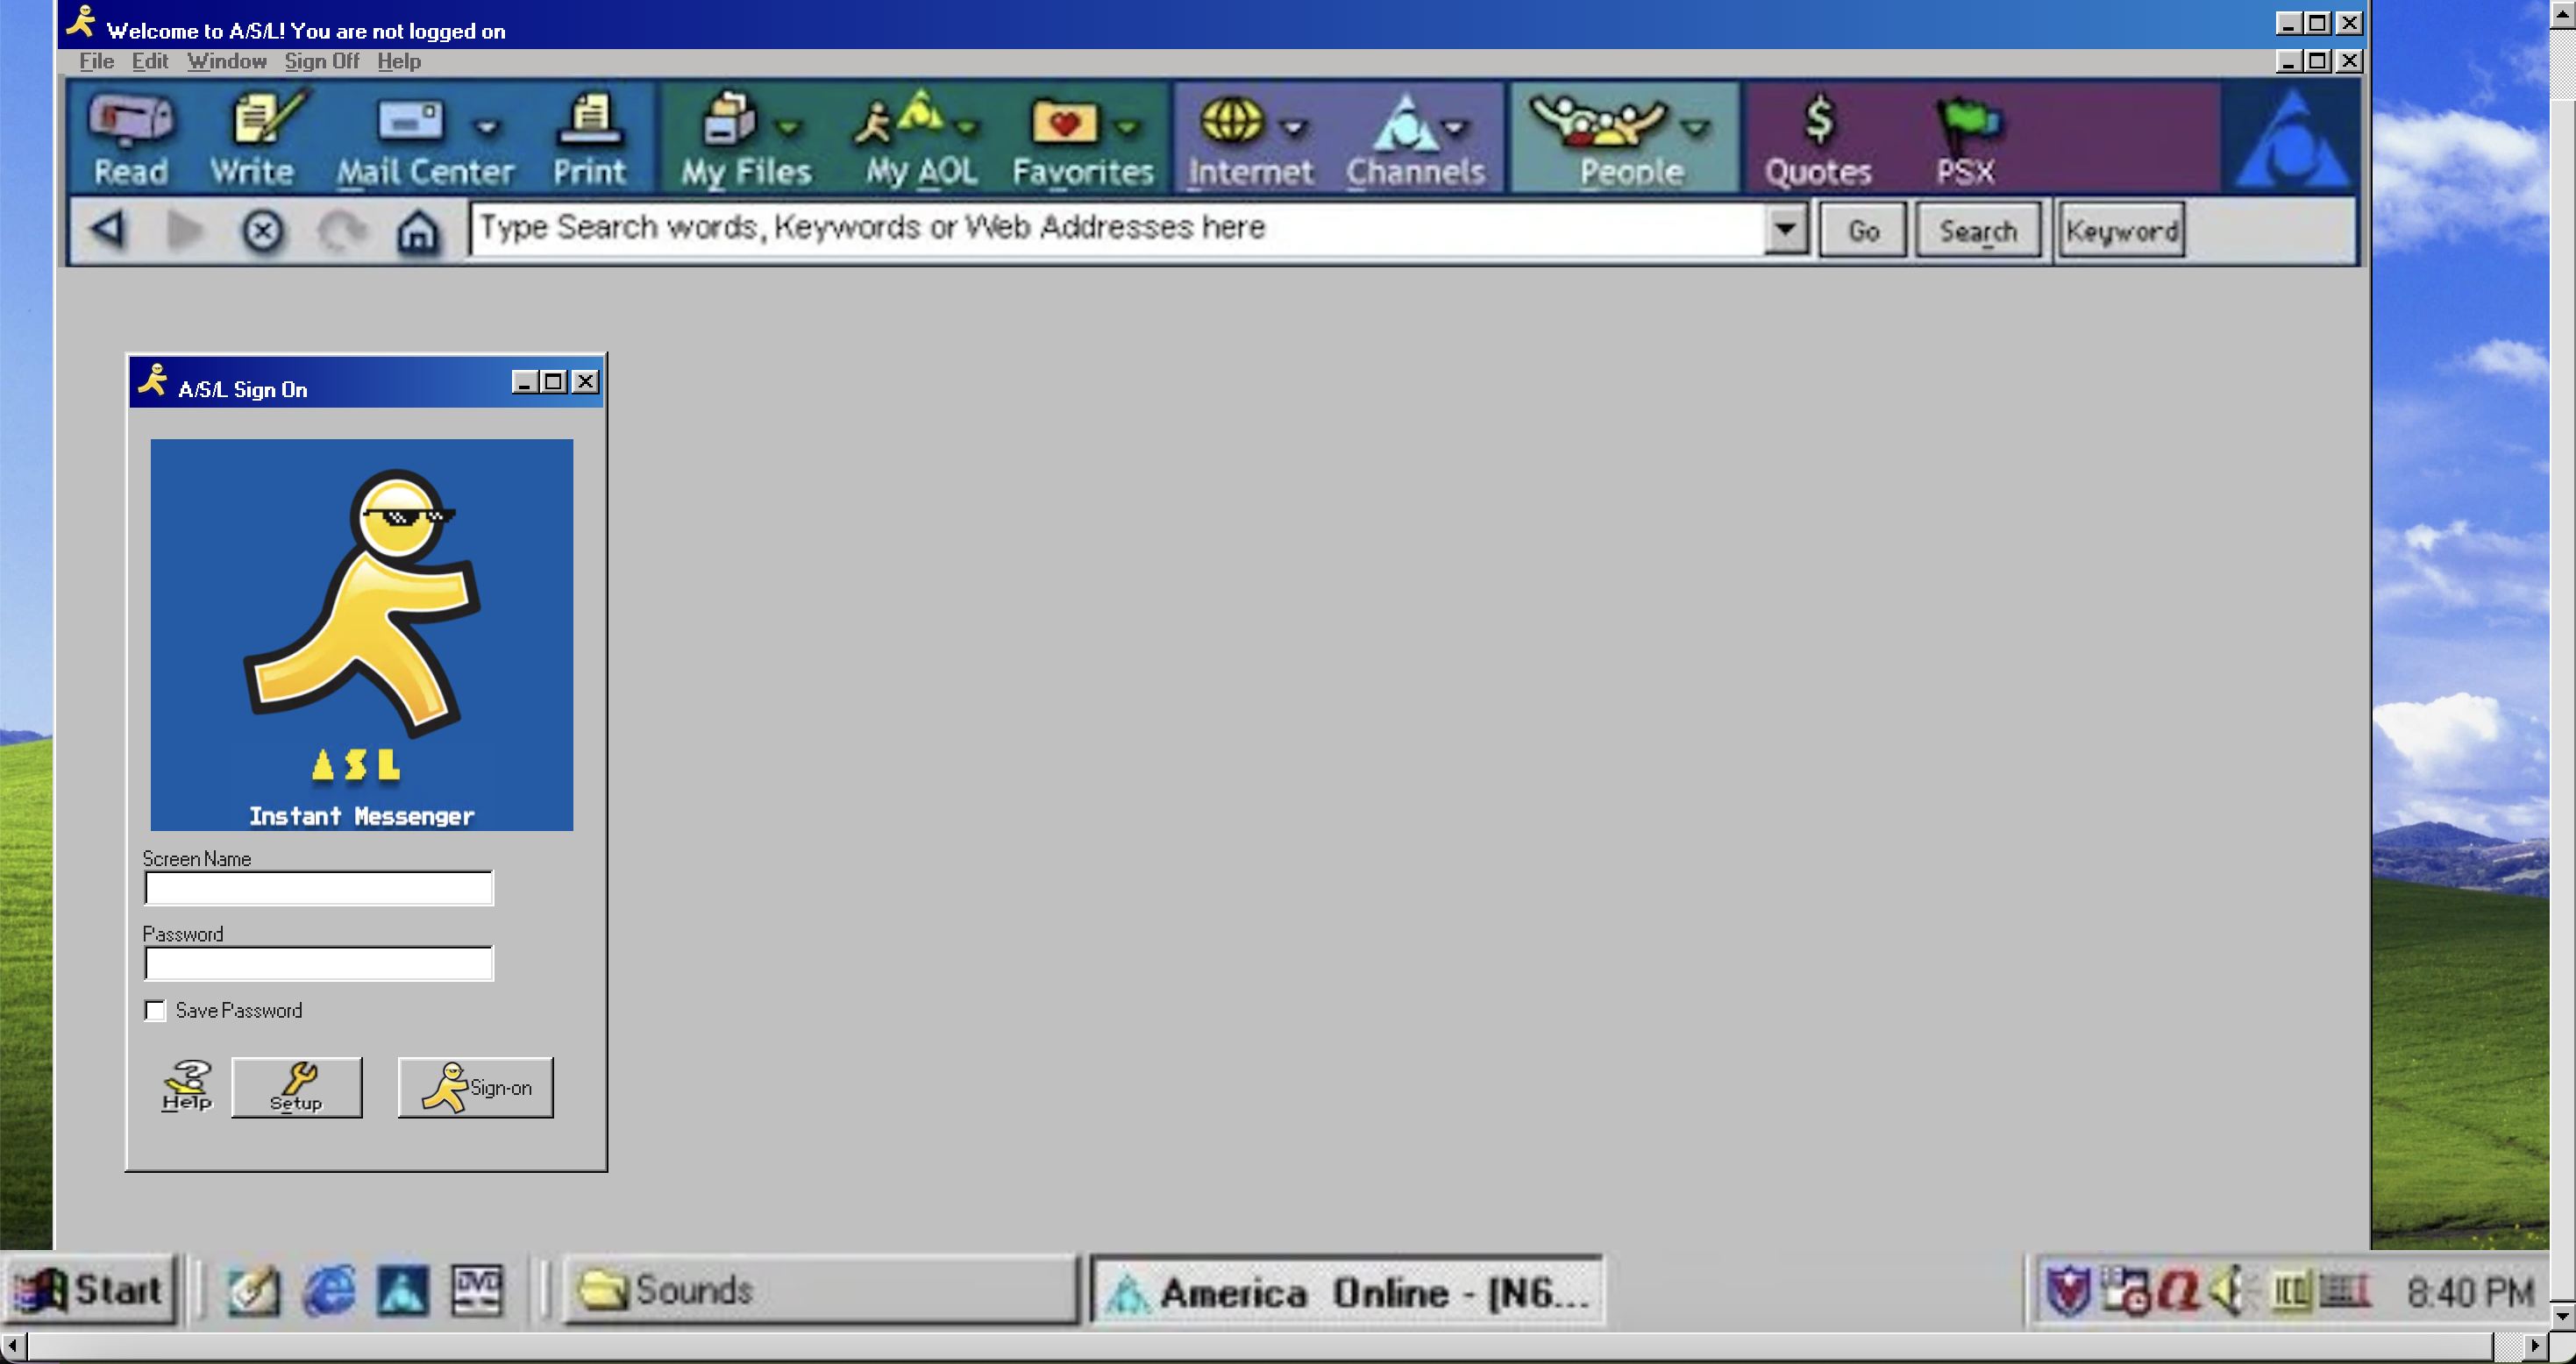Click the Write mail icon
The image size is (2576, 1364).
(254, 139)
